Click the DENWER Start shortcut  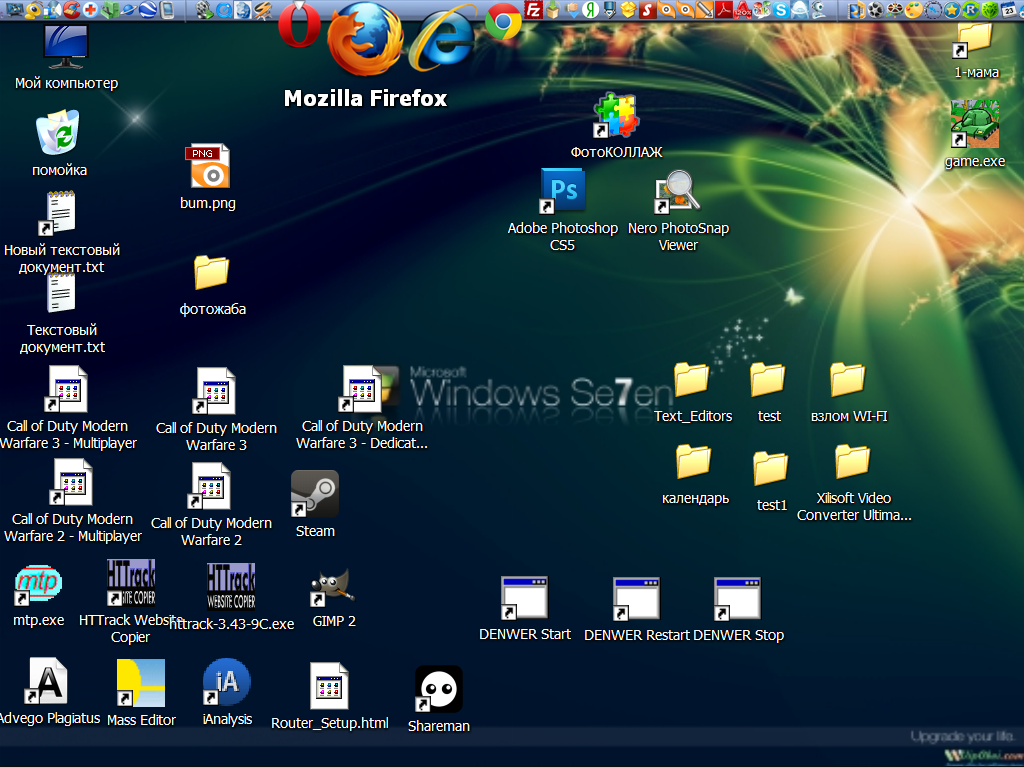tap(525, 598)
